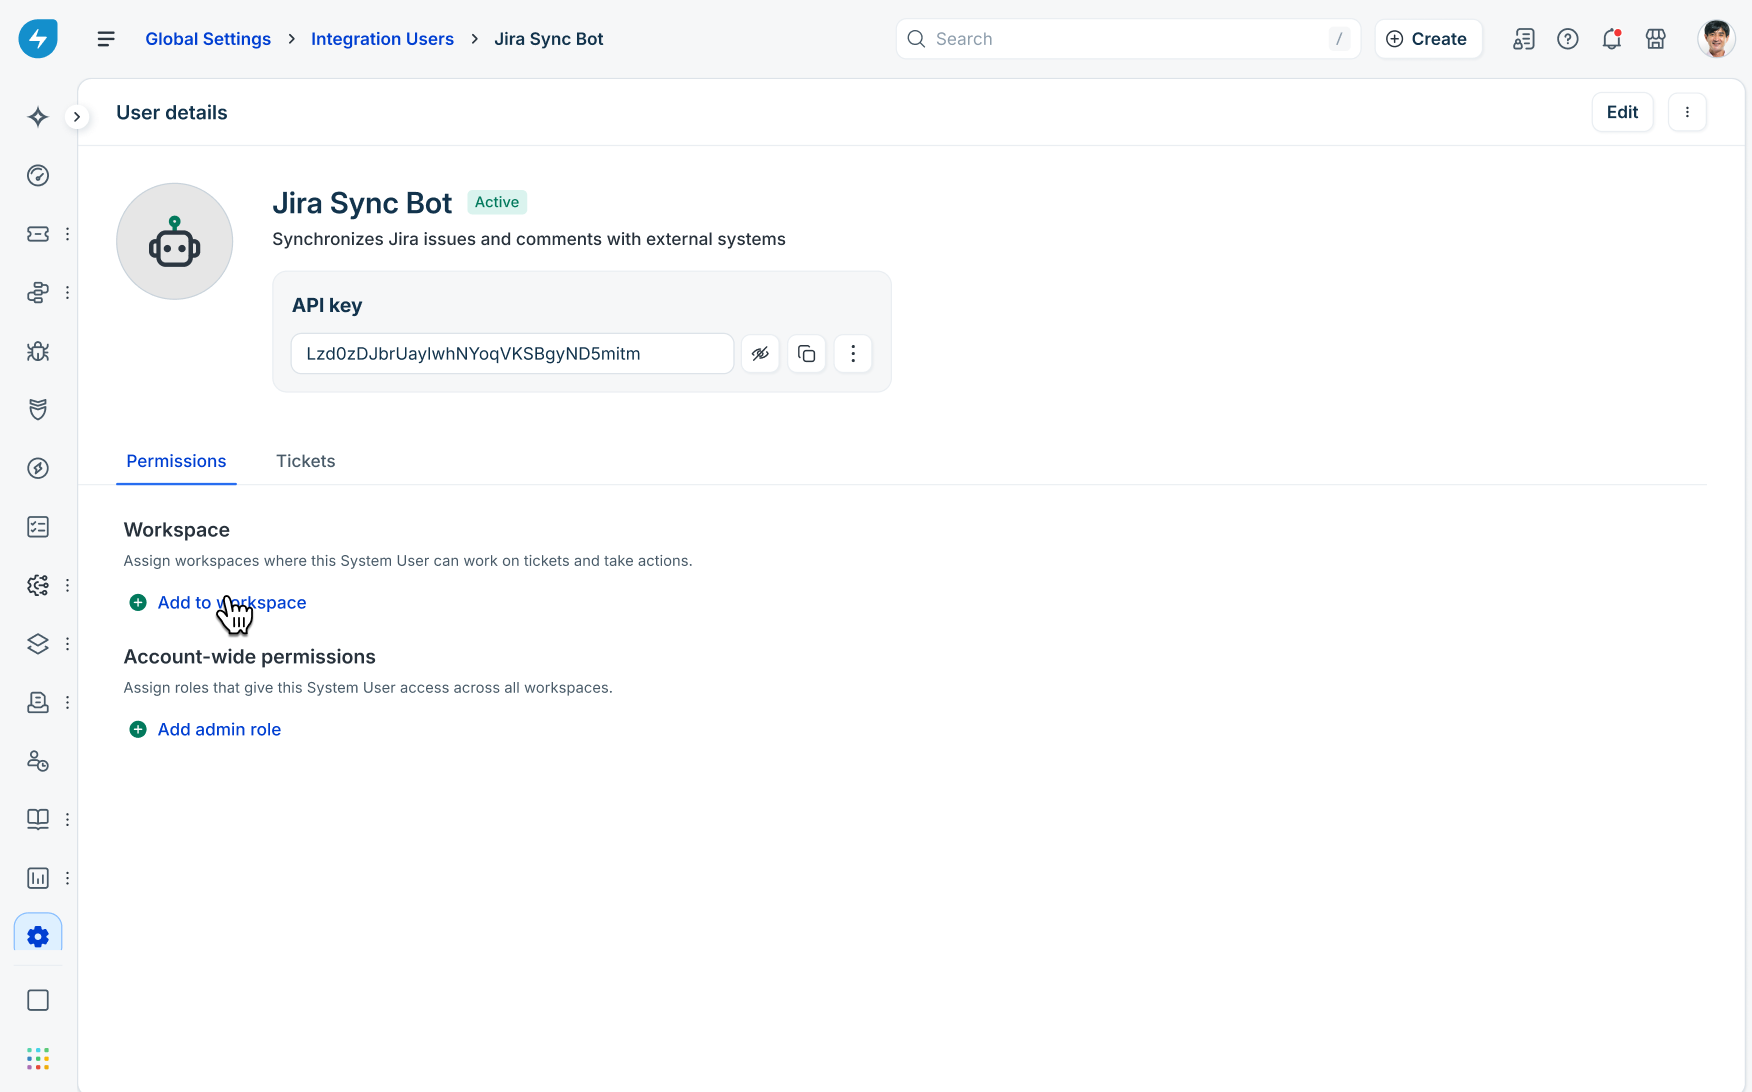Open the signpost icon in the sidebar
The width and height of the screenshot is (1752, 1092).
point(38,293)
